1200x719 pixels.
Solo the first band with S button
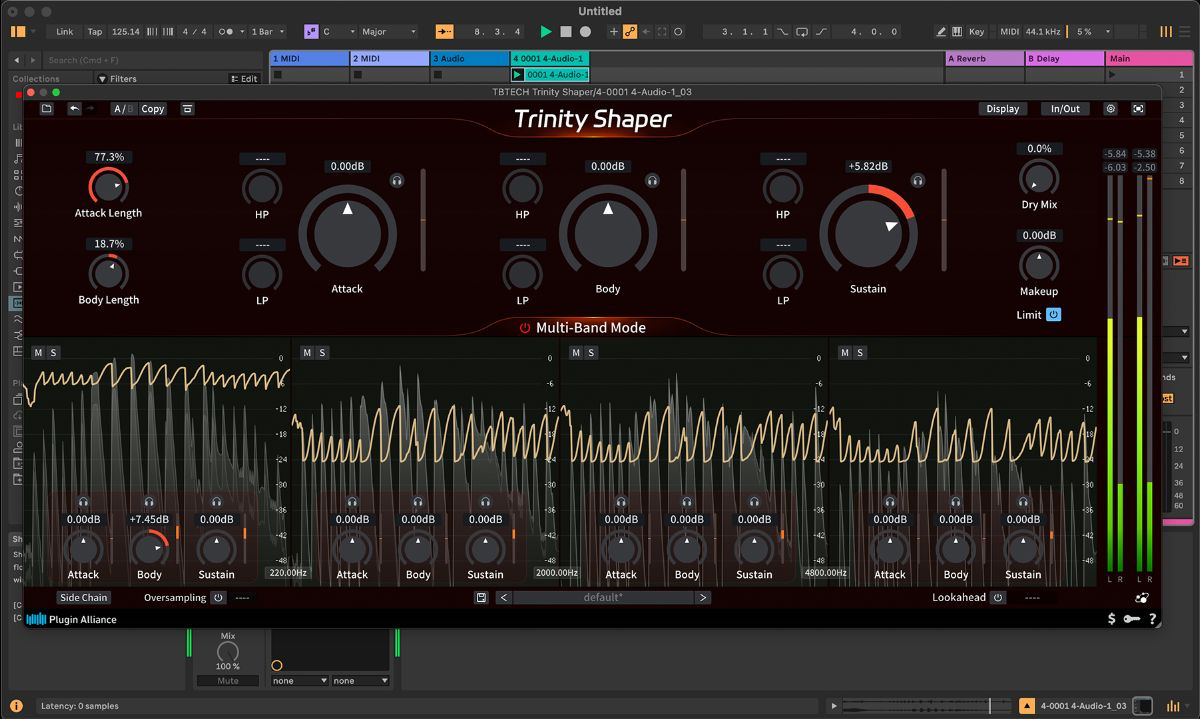[x=53, y=352]
